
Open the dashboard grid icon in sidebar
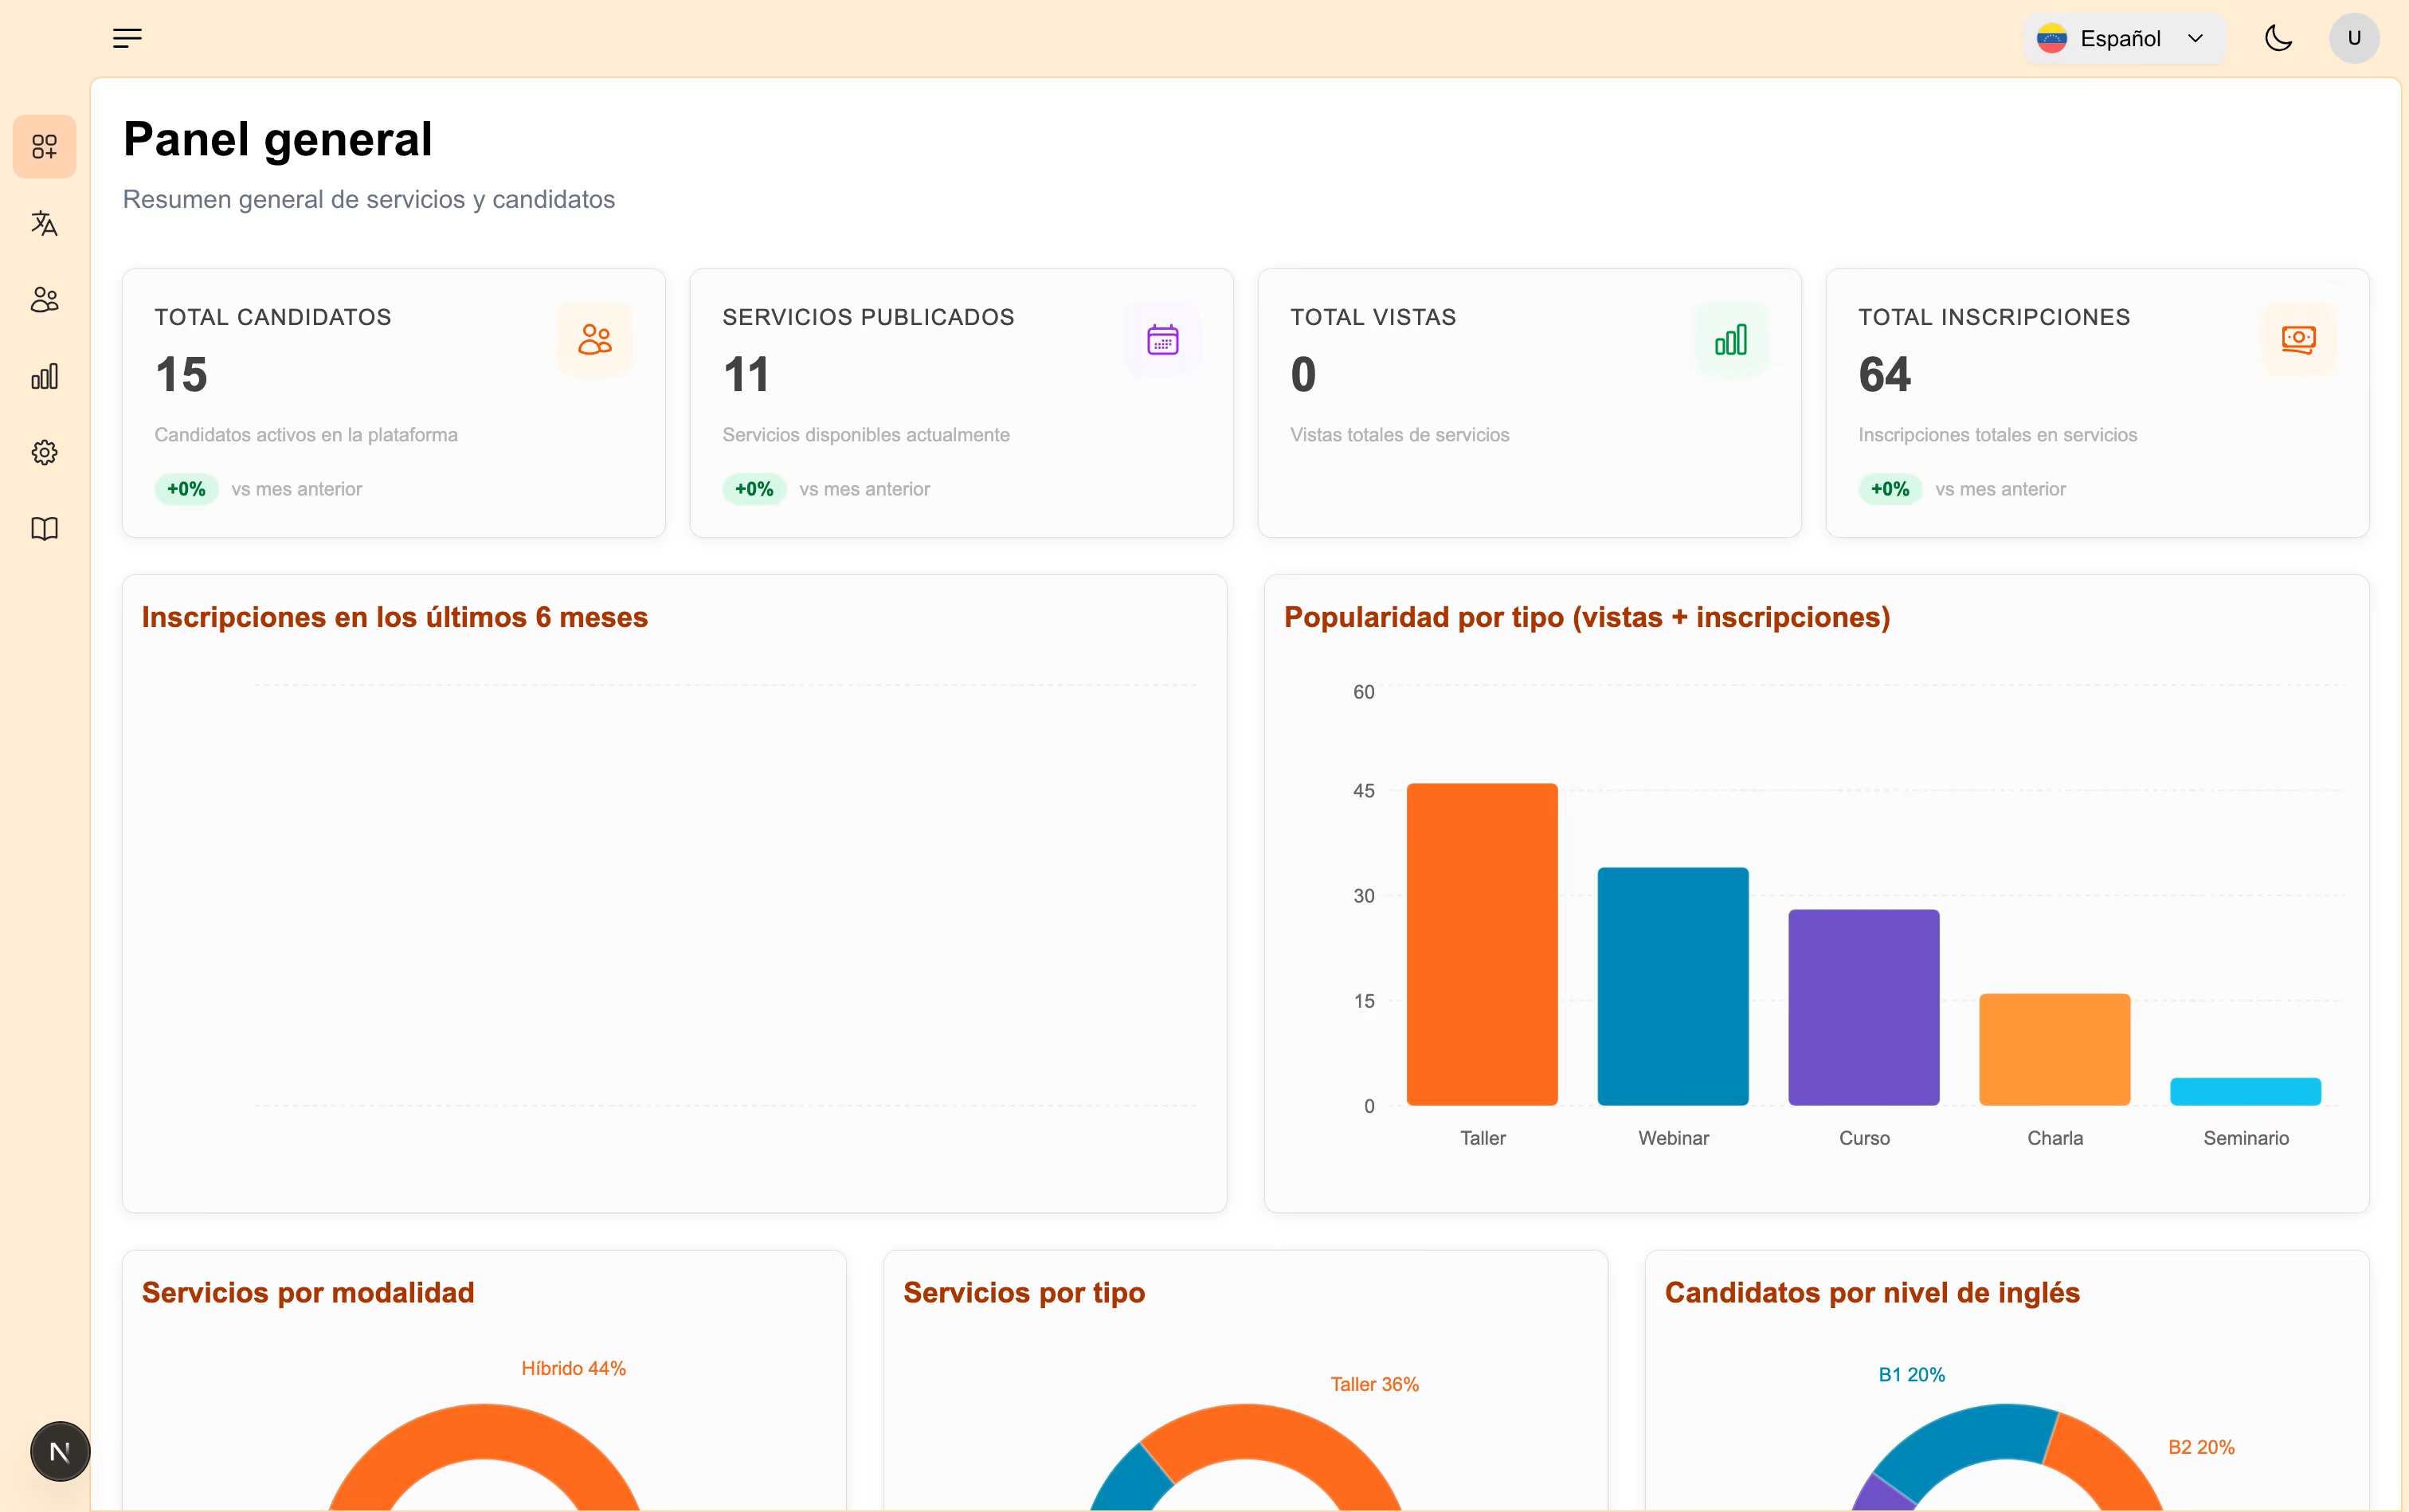click(x=44, y=147)
